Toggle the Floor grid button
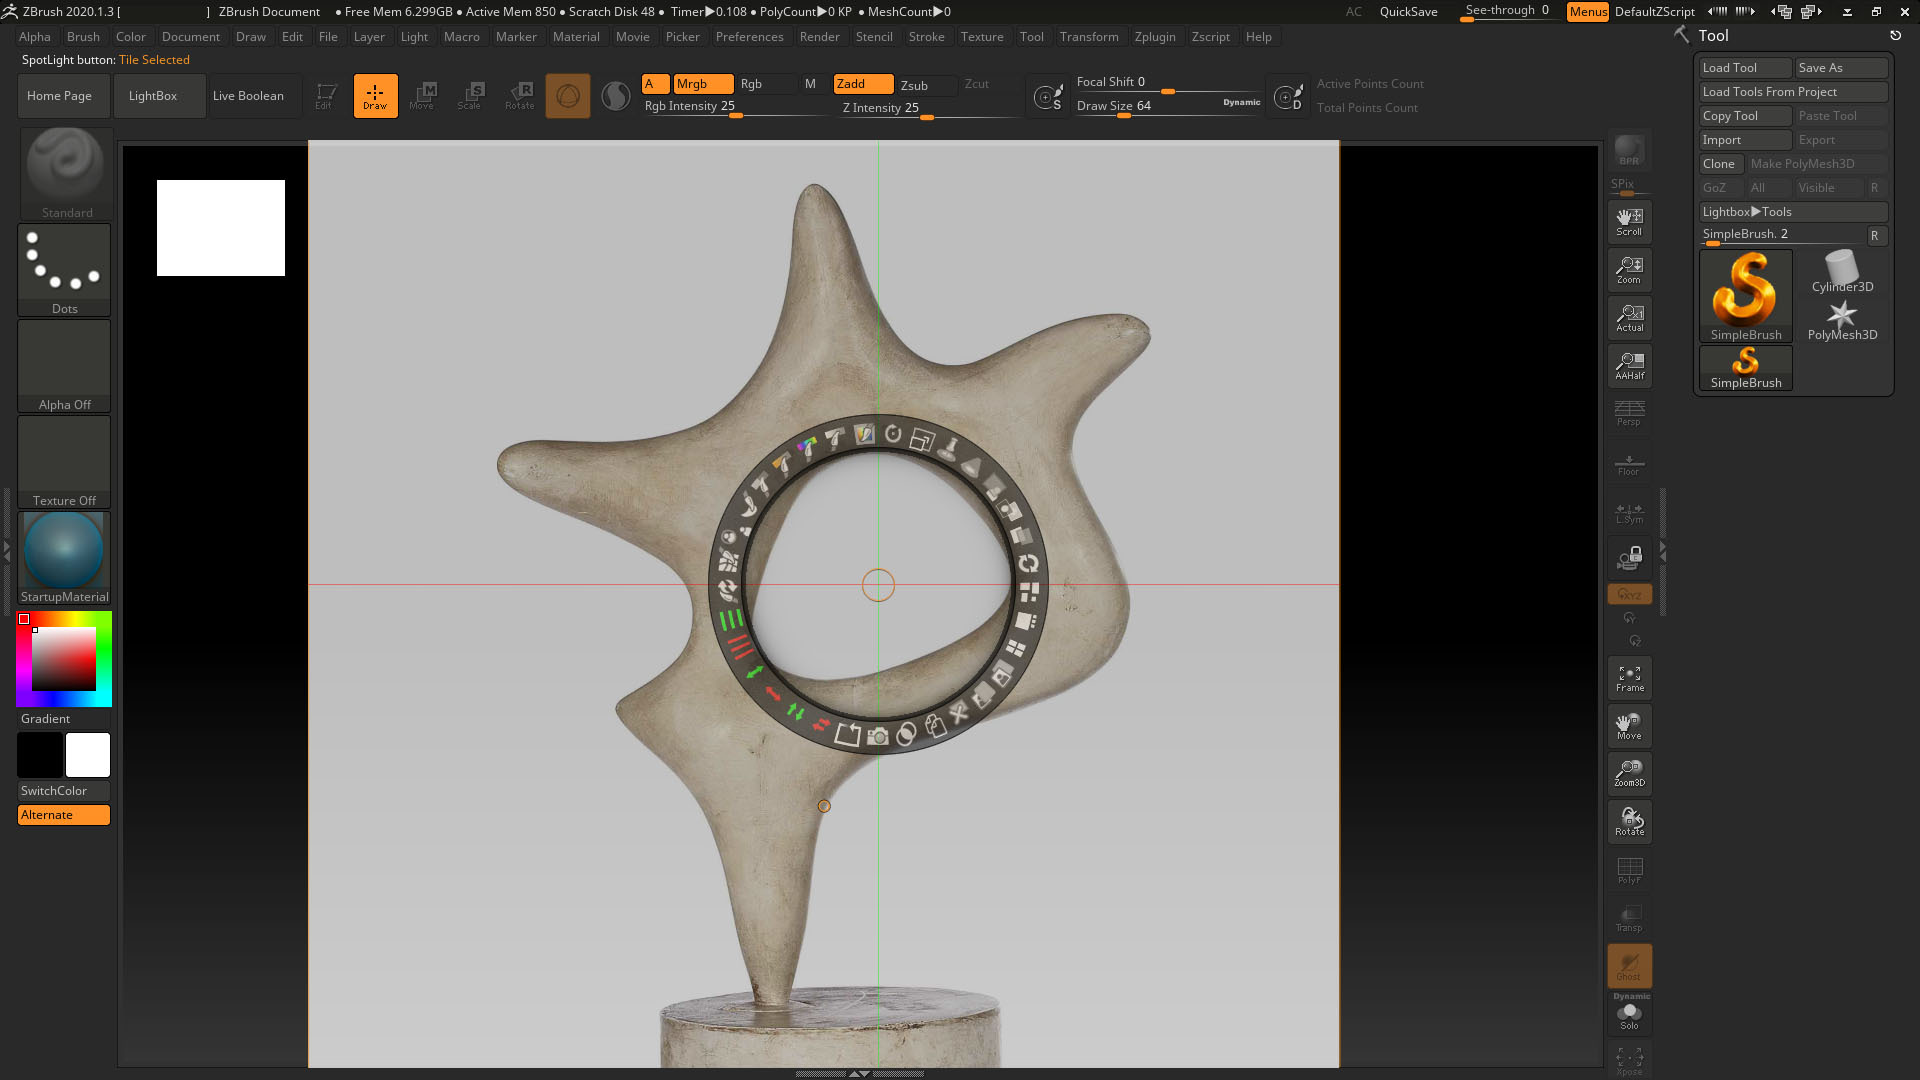The height and width of the screenshot is (1080, 1920). (x=1629, y=463)
